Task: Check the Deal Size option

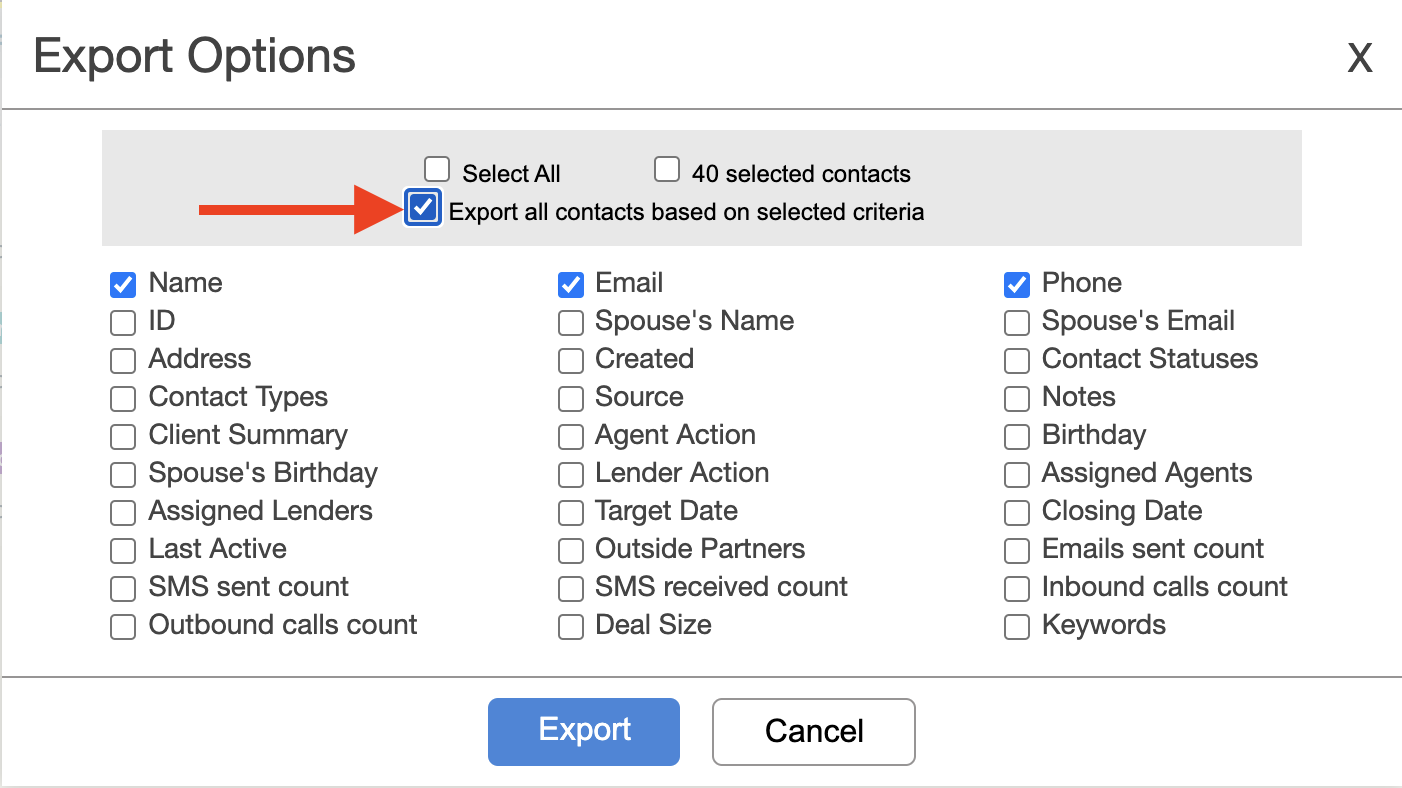Action: (570, 627)
